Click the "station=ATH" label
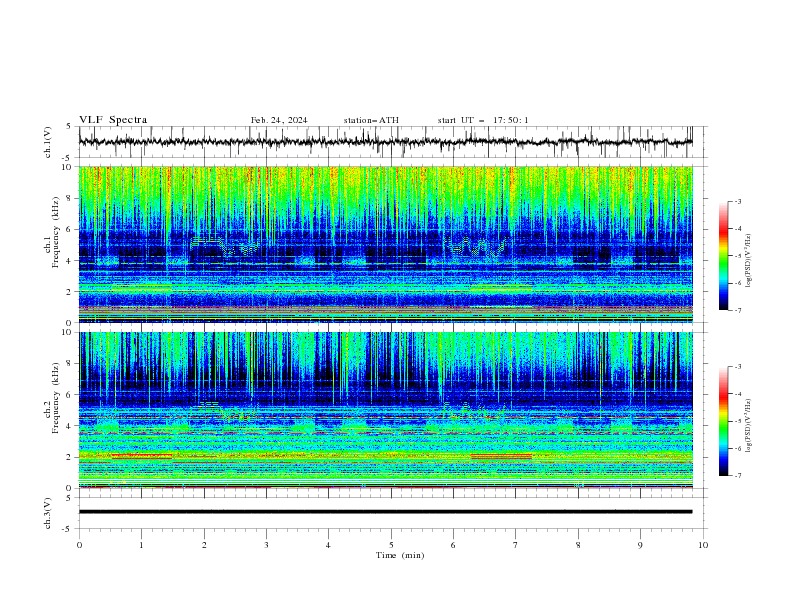This screenshot has height=612, width=792. [371, 120]
